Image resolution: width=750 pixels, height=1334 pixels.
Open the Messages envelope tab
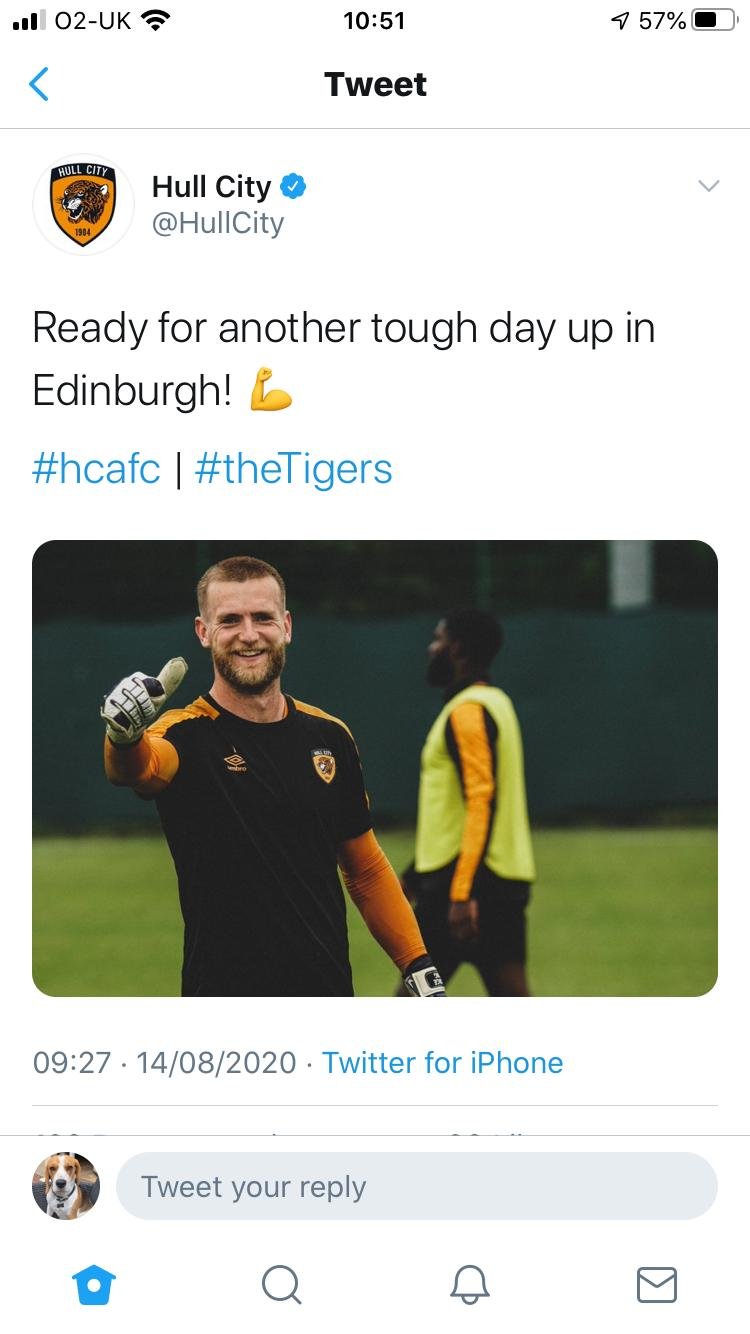click(657, 1284)
